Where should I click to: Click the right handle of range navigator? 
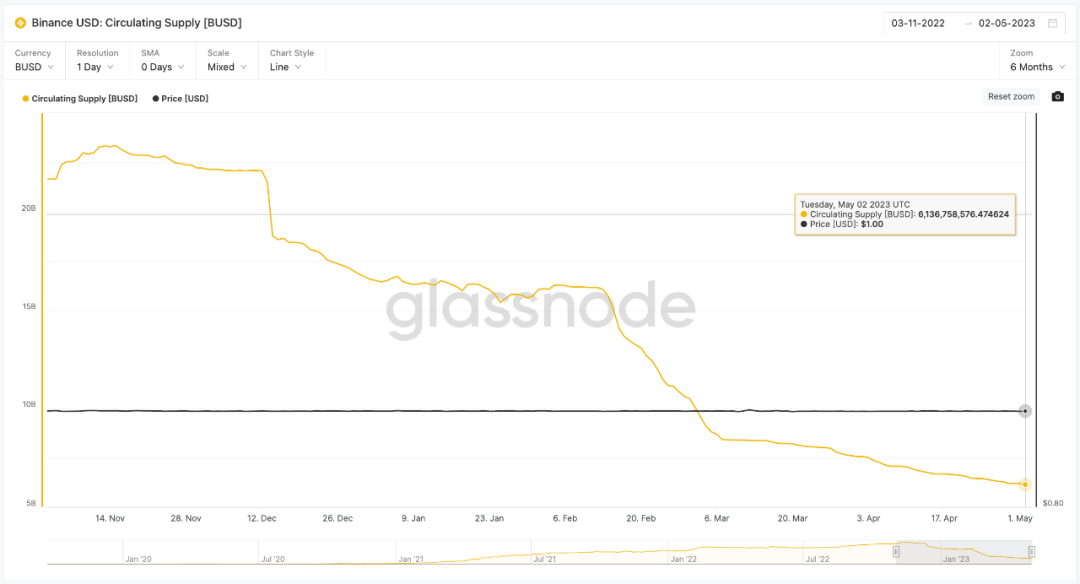coord(1031,552)
